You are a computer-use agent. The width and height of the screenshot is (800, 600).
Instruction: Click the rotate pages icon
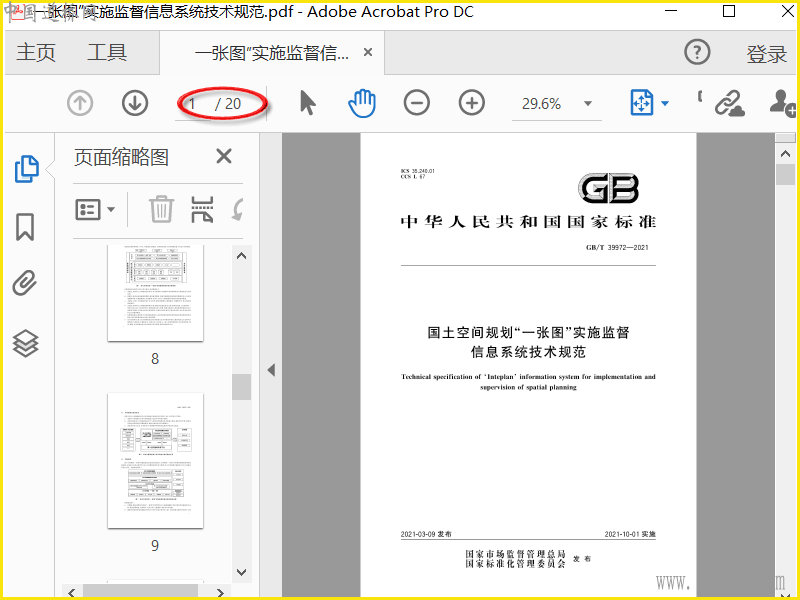pyautogui.click(x=238, y=209)
